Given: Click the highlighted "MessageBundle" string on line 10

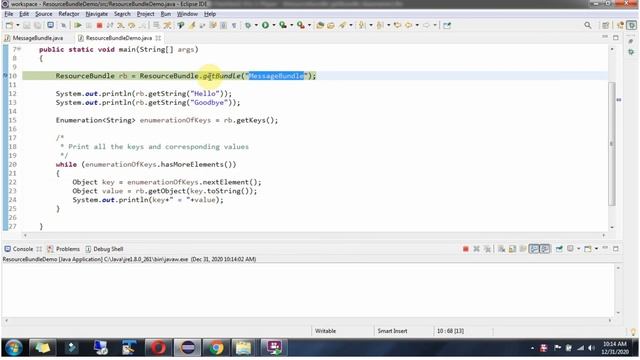Looking at the screenshot, I should [x=276, y=76].
